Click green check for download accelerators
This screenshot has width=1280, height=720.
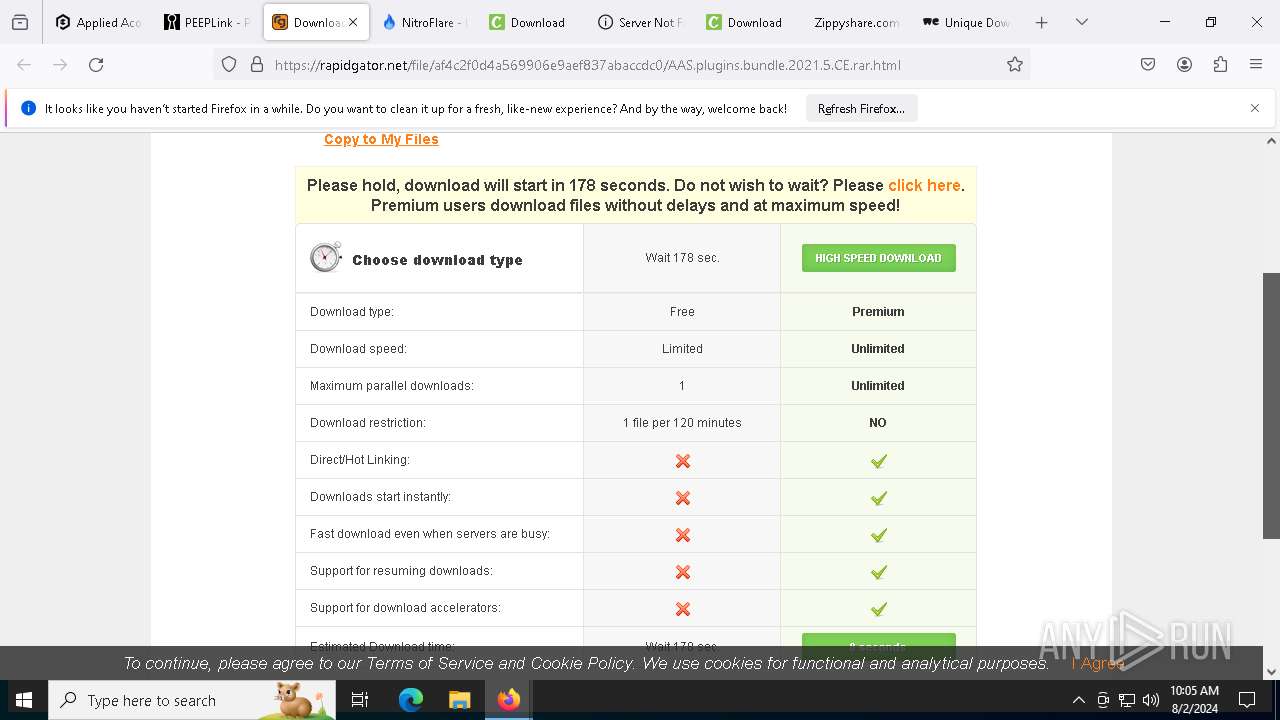tap(878, 609)
